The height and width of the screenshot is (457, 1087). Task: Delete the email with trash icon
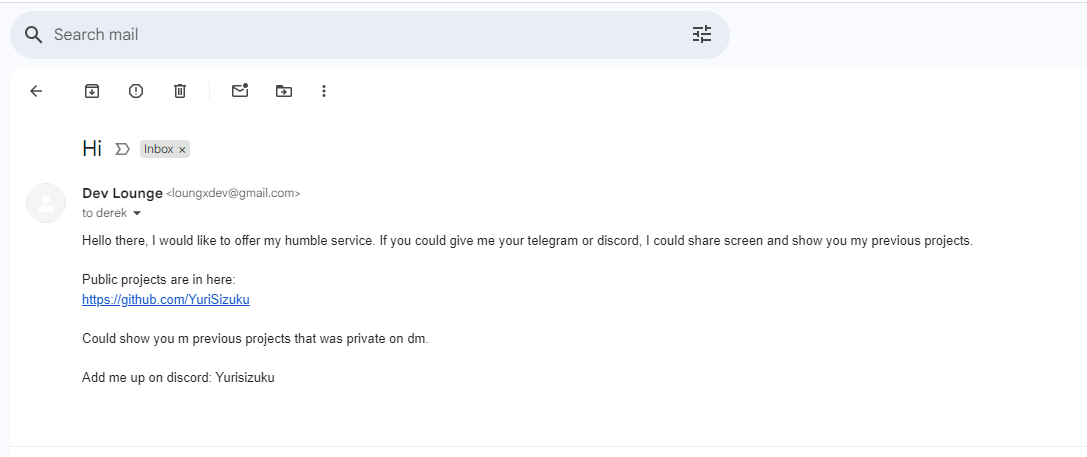click(180, 91)
